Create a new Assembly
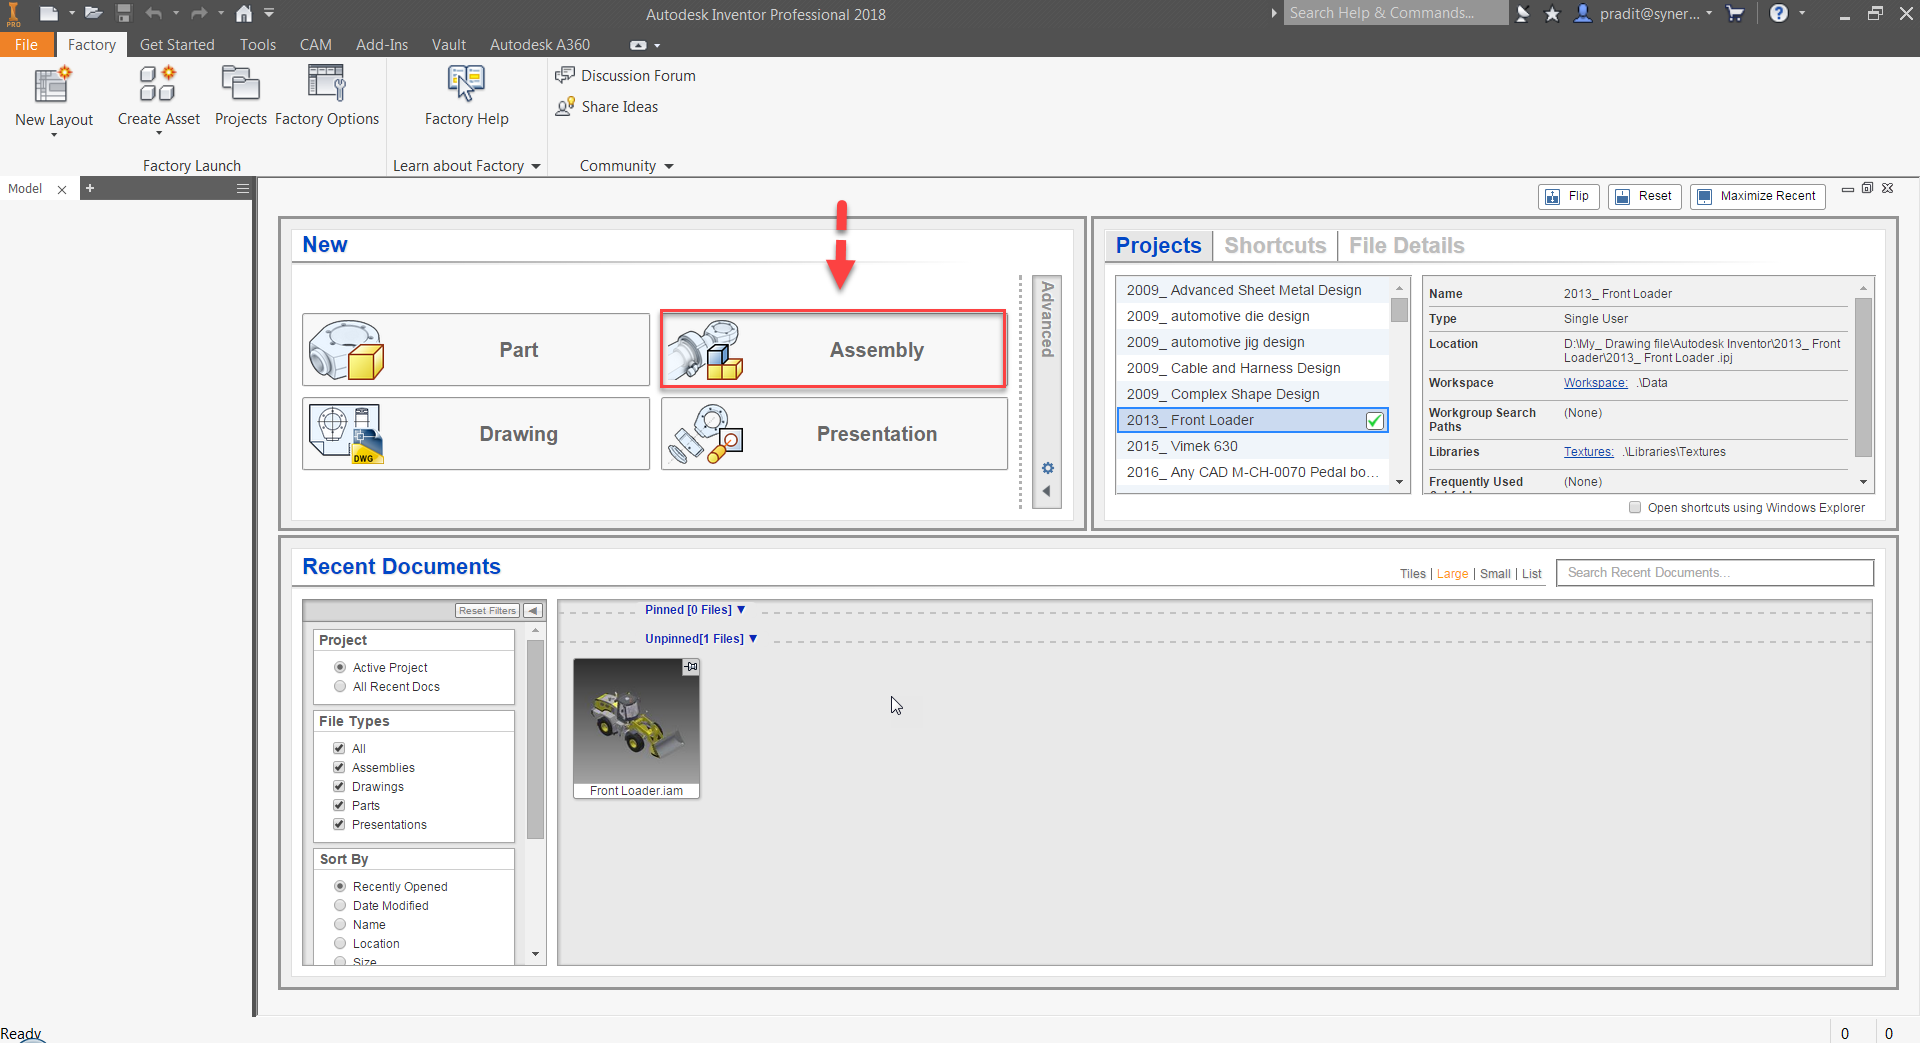The height and width of the screenshot is (1043, 1920). 833,349
